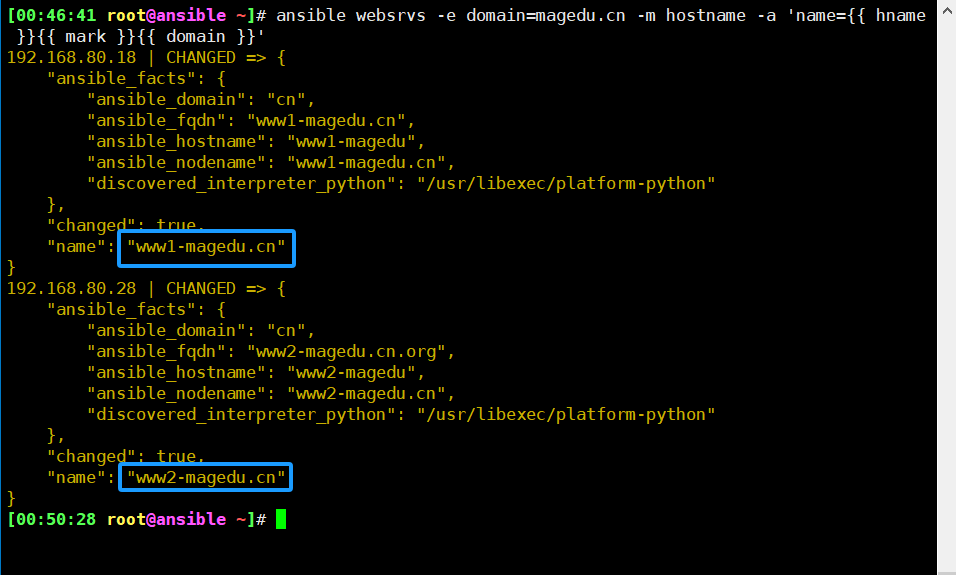This screenshot has width=956, height=575.
Task: Click the "[00:46:41" timestamp in prompt
Action: click(x=51, y=15)
